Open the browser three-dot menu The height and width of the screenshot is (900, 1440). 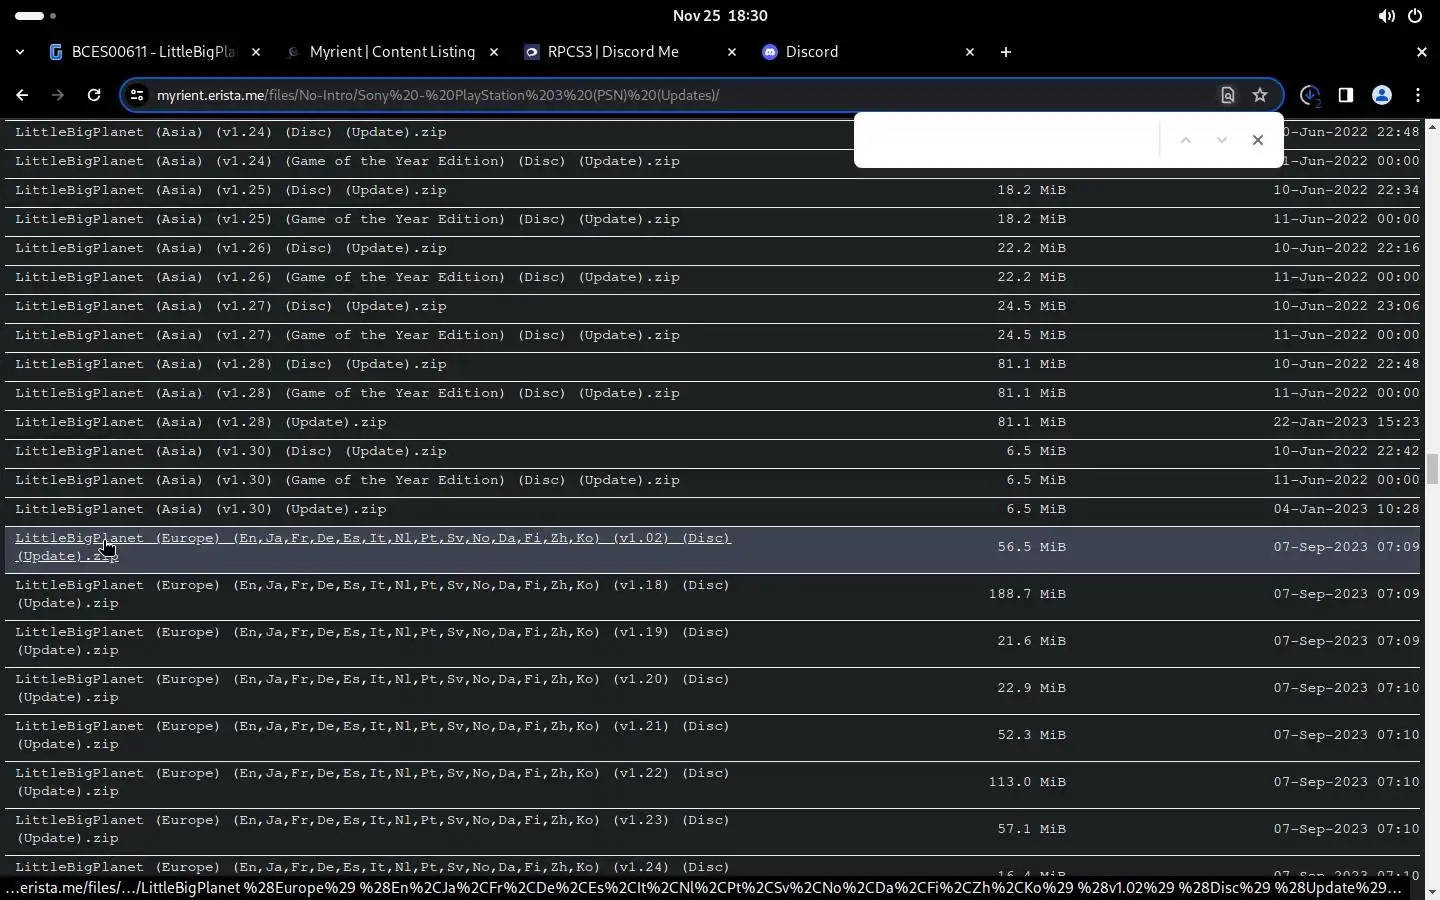point(1418,95)
